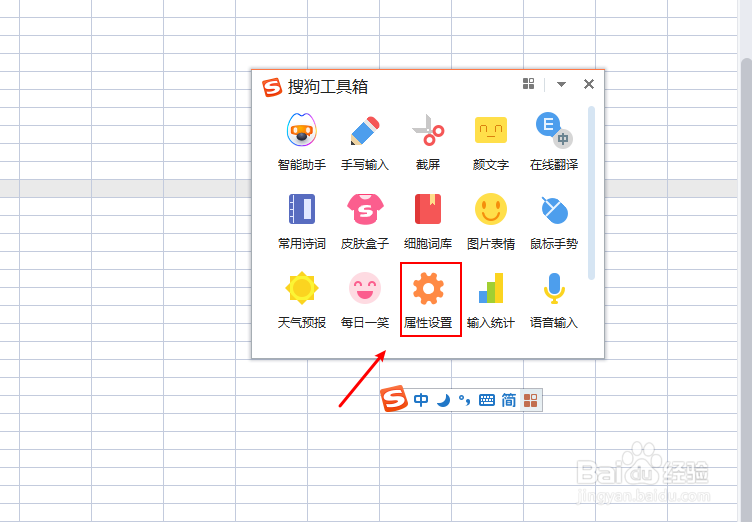752x522 pixels.
Task: Start the 截屏 screenshot scissors tool
Action: click(x=428, y=142)
